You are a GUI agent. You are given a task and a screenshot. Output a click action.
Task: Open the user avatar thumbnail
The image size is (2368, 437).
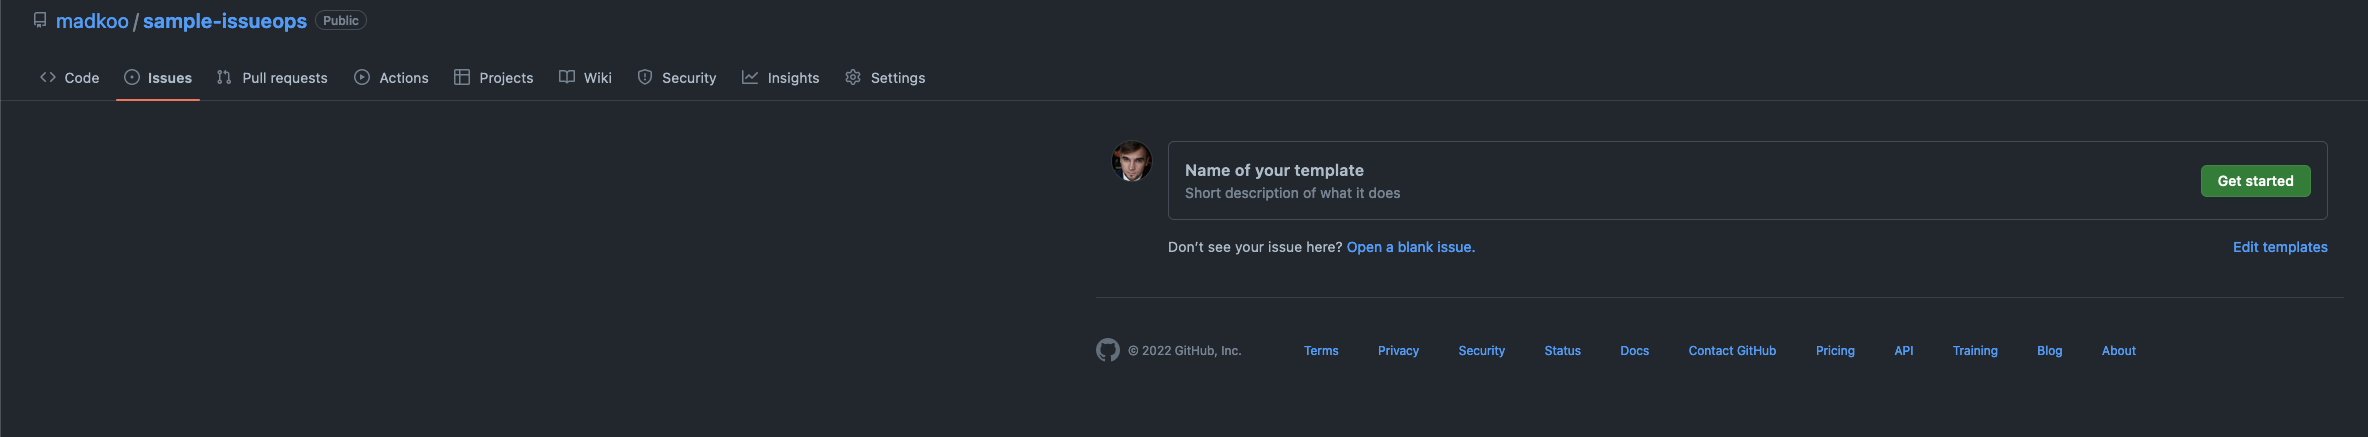coord(1132,161)
